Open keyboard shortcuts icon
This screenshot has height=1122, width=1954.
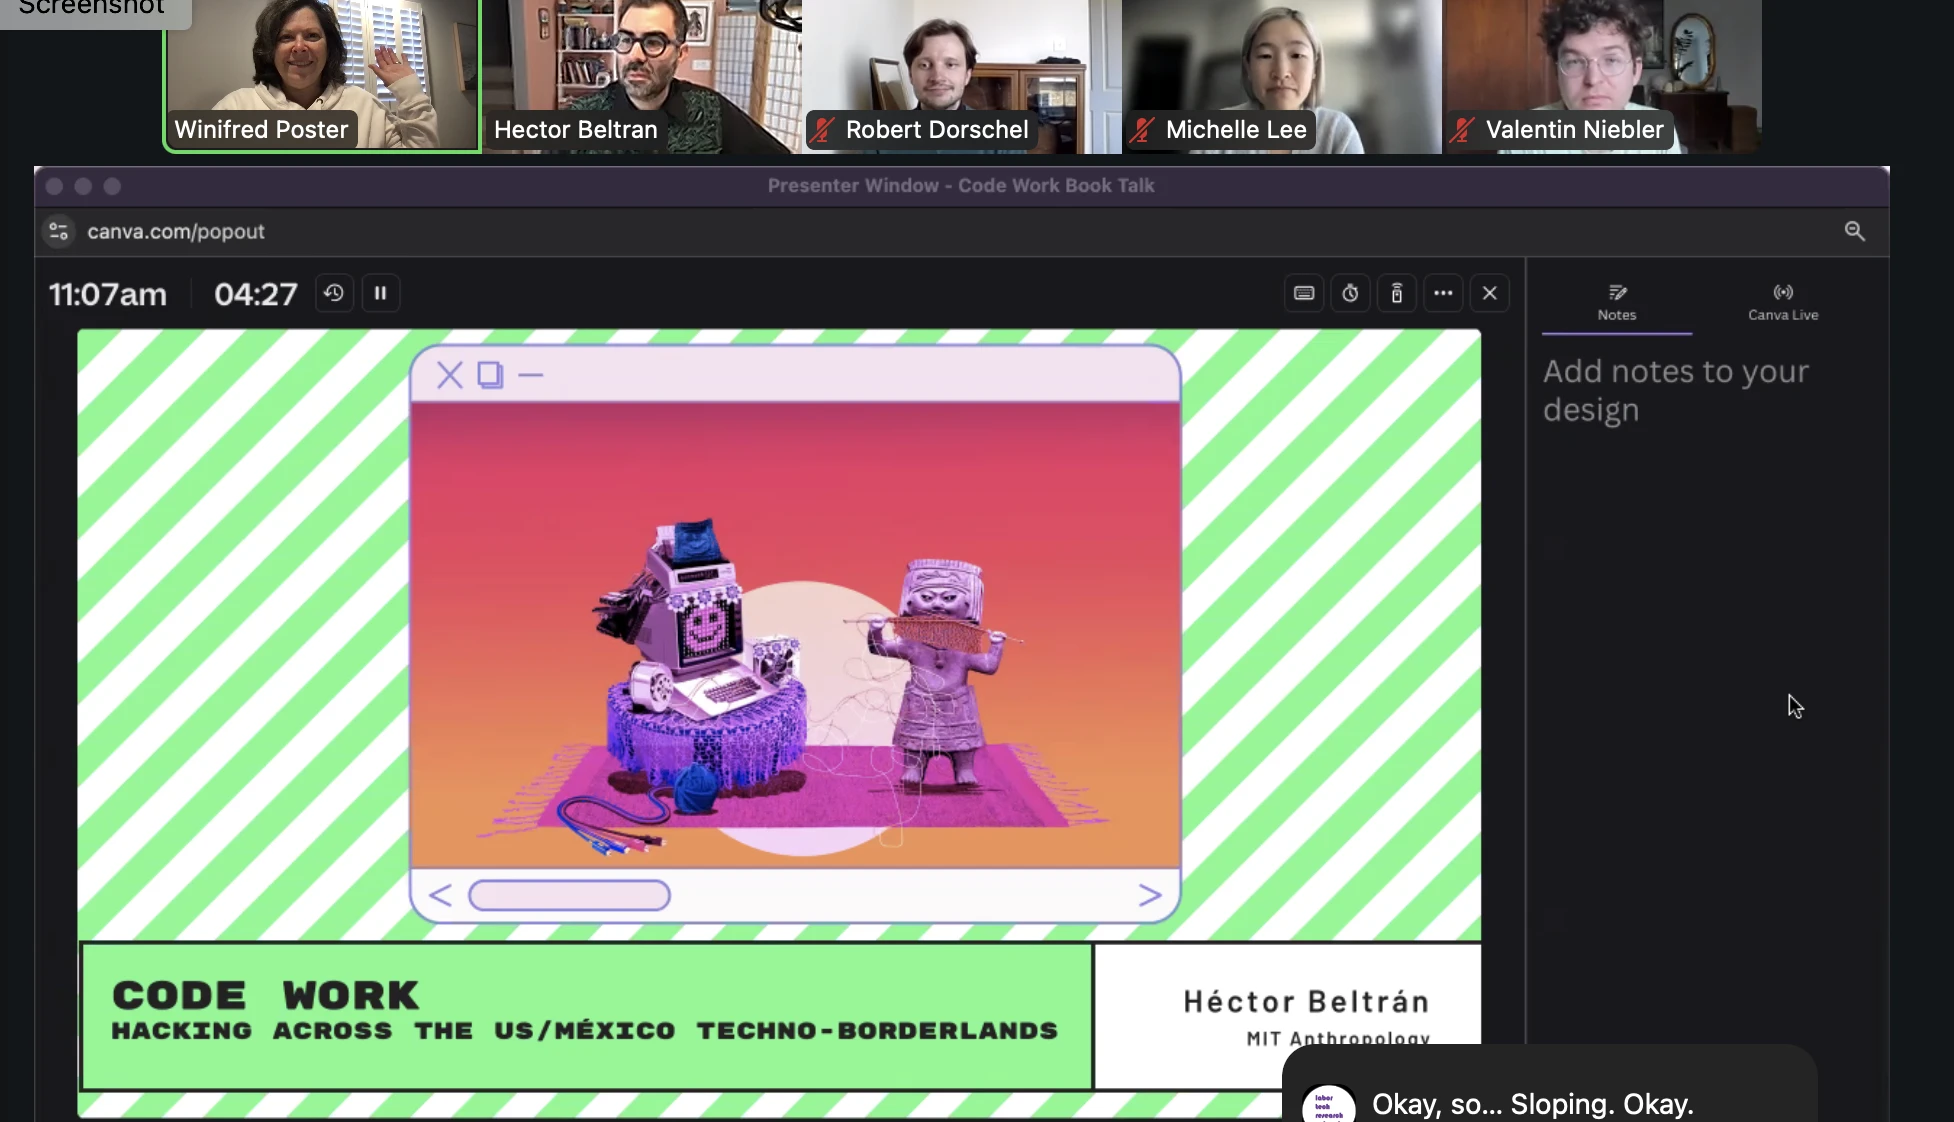(1304, 293)
